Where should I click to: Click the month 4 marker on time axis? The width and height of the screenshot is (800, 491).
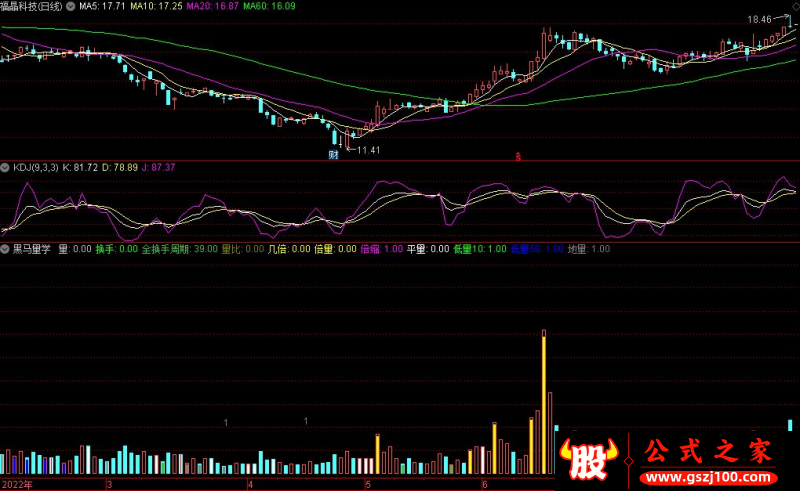click(251, 484)
